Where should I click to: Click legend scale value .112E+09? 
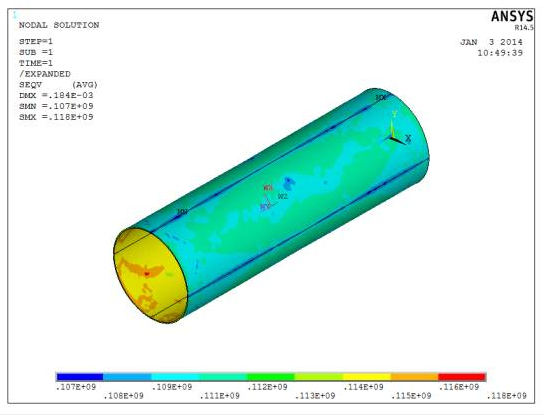pos(267,387)
